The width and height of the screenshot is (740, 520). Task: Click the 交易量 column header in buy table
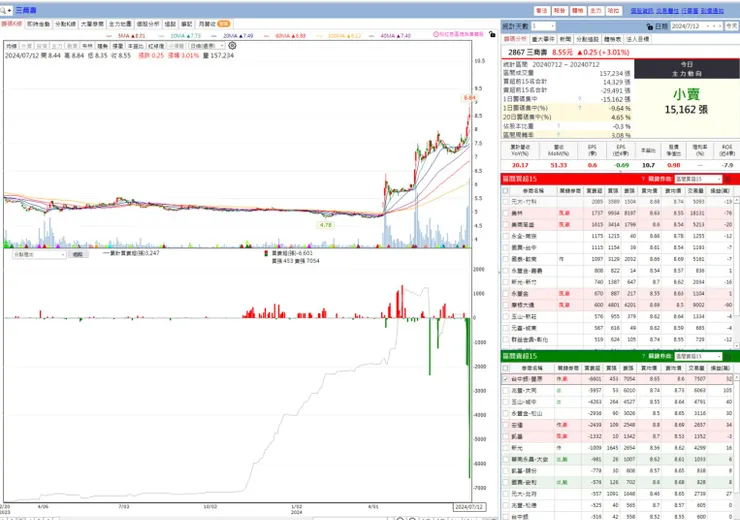[696, 191]
